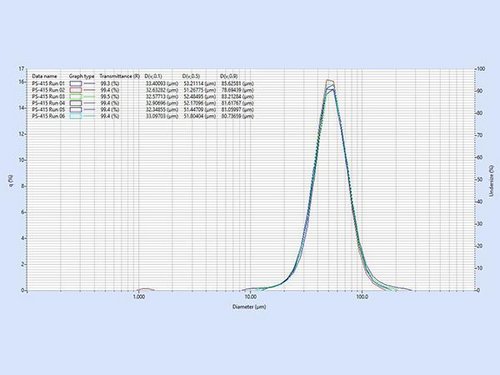The width and height of the screenshot is (500, 375).
Task: Click the PS-415 Run 03 data name
Action: (48, 96)
